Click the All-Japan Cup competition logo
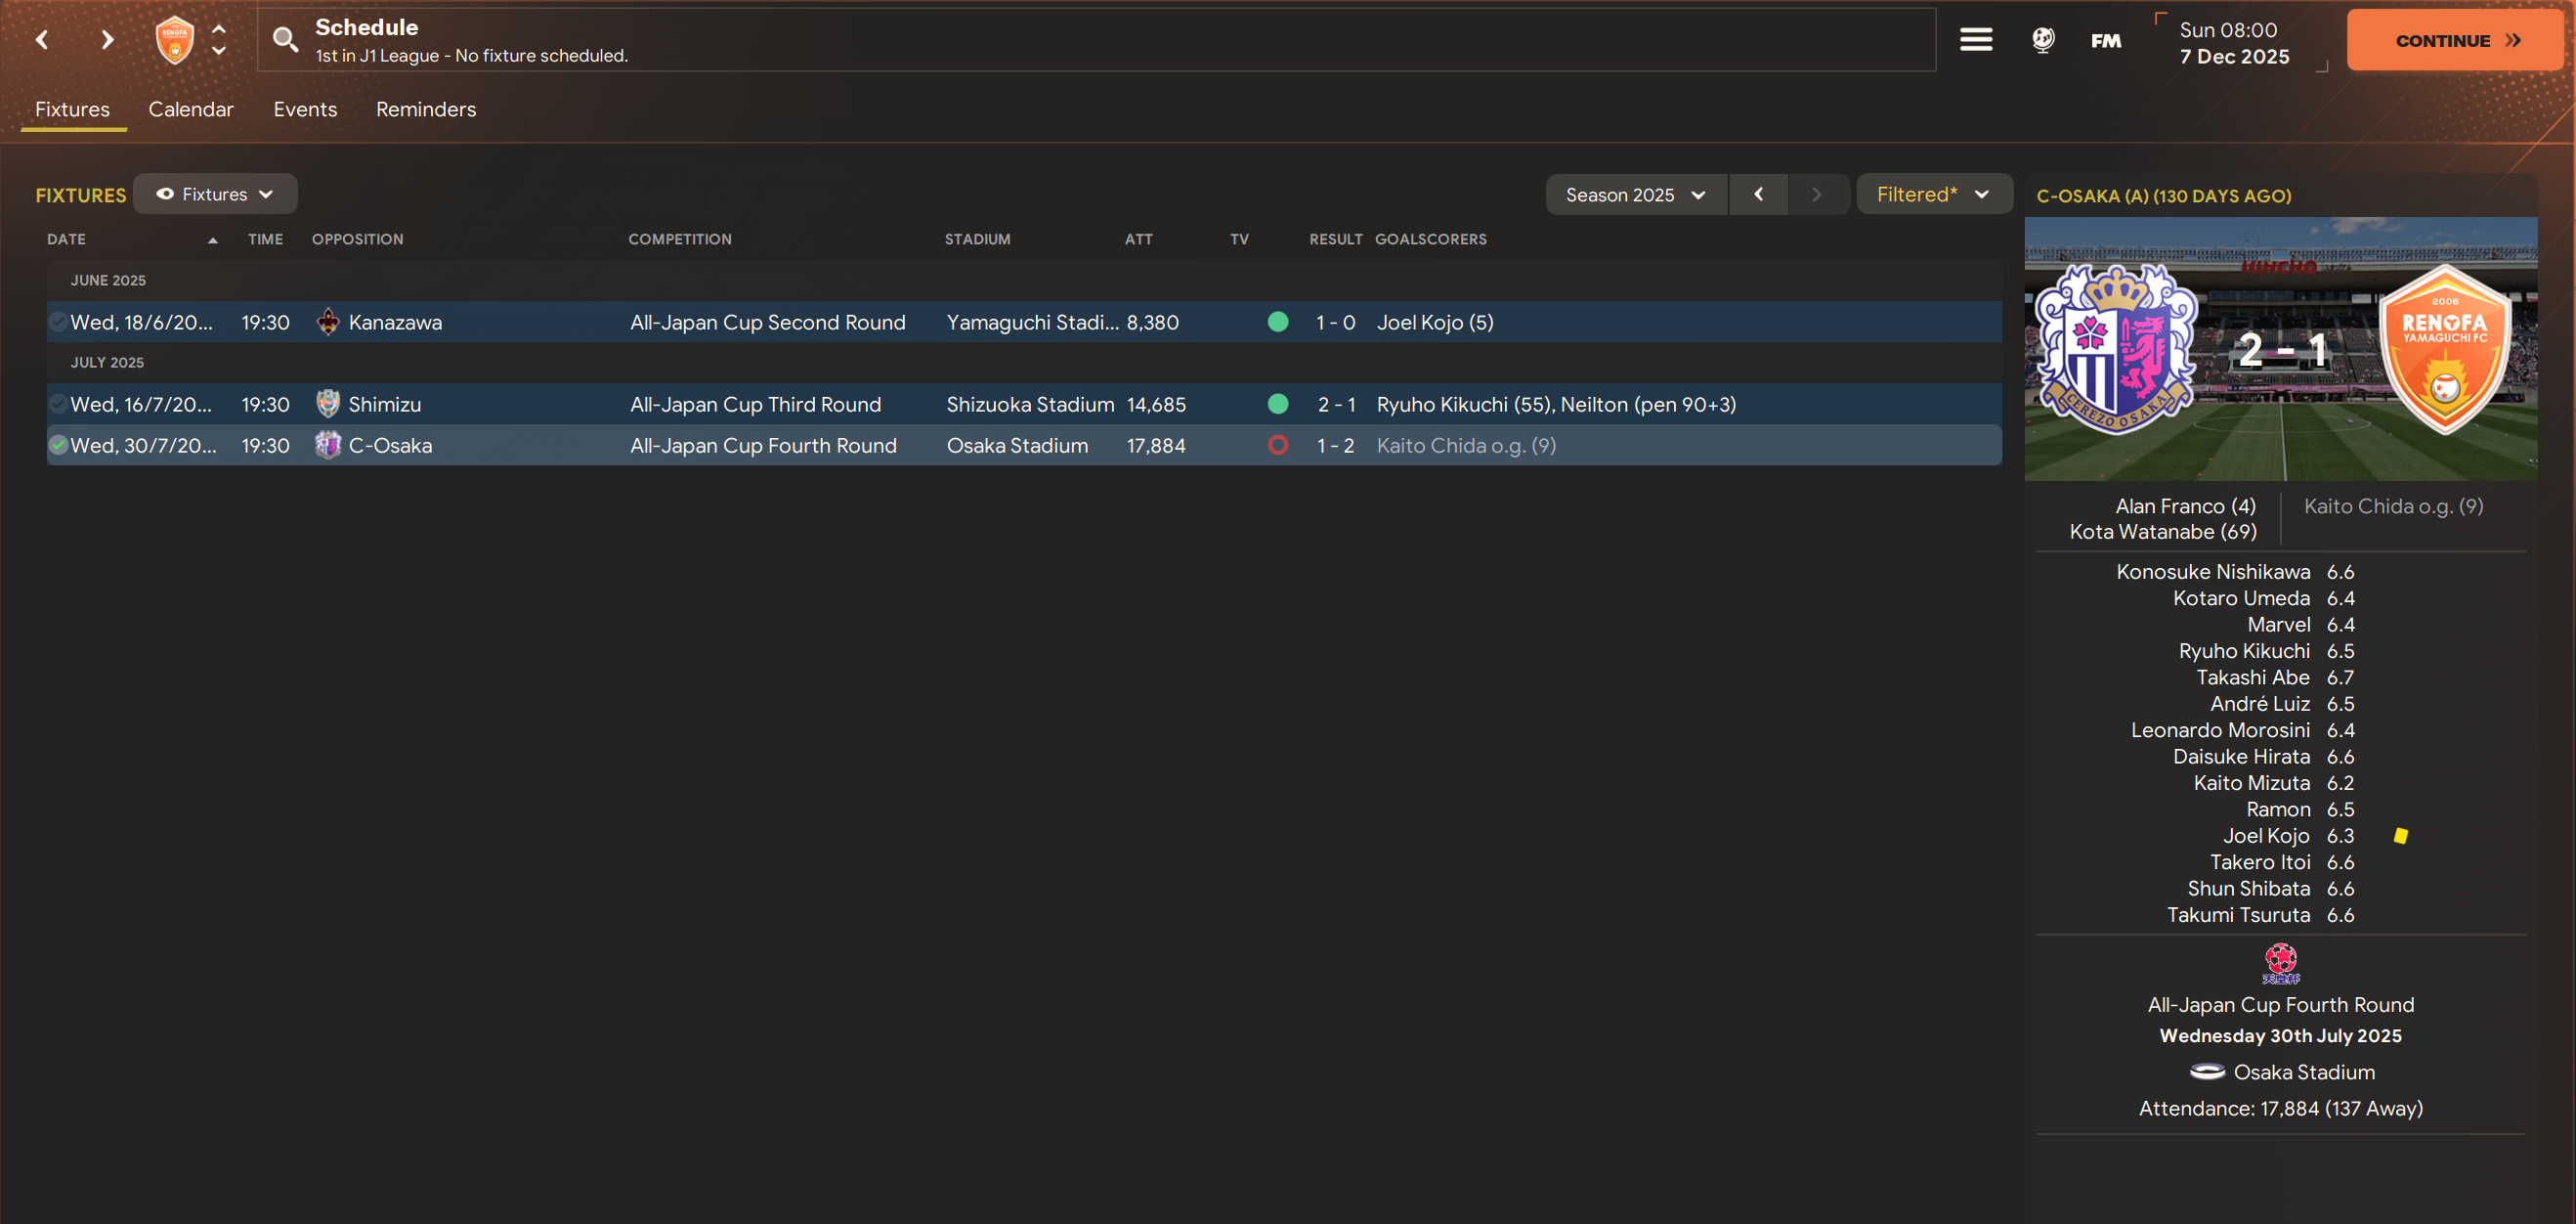 click(x=2280, y=963)
